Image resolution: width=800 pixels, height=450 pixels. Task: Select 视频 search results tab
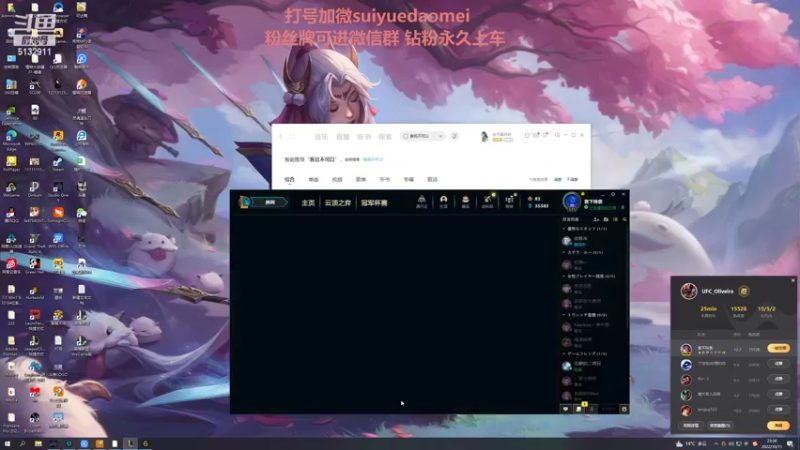click(x=337, y=180)
